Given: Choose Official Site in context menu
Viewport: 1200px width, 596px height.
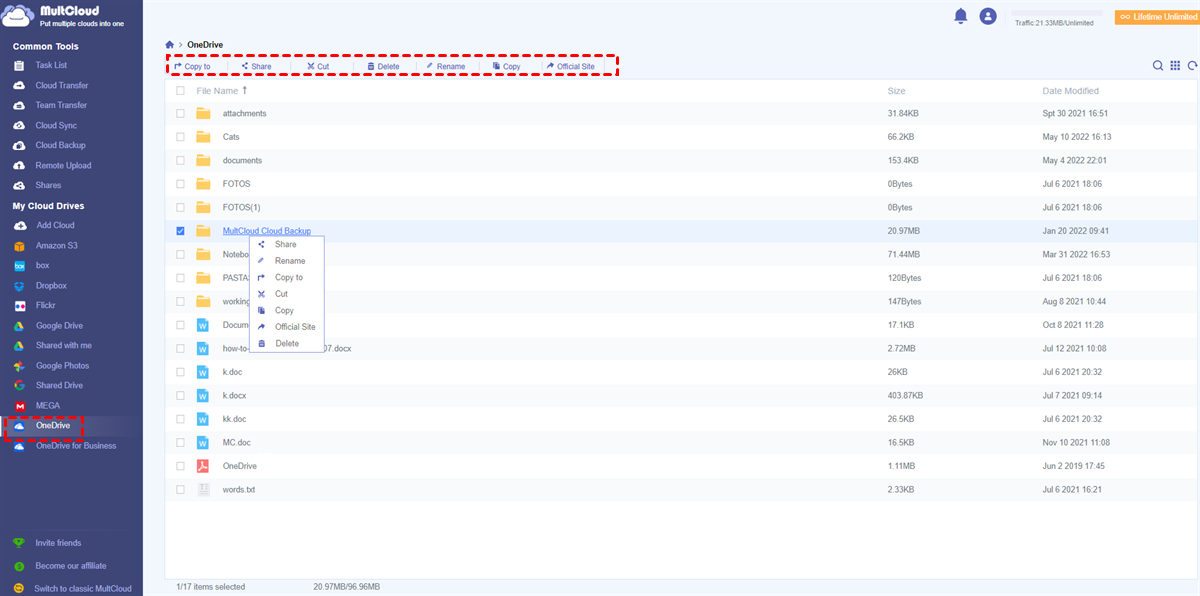Looking at the screenshot, I should (295, 327).
